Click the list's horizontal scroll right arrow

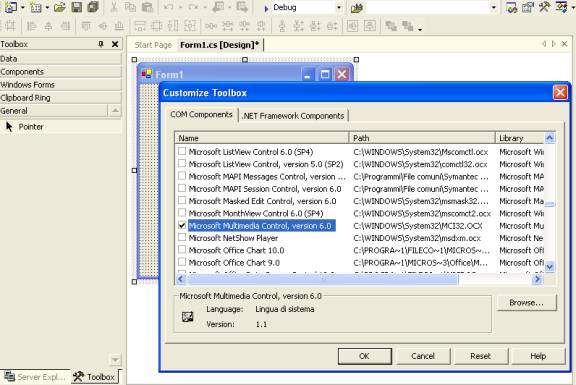(537, 279)
